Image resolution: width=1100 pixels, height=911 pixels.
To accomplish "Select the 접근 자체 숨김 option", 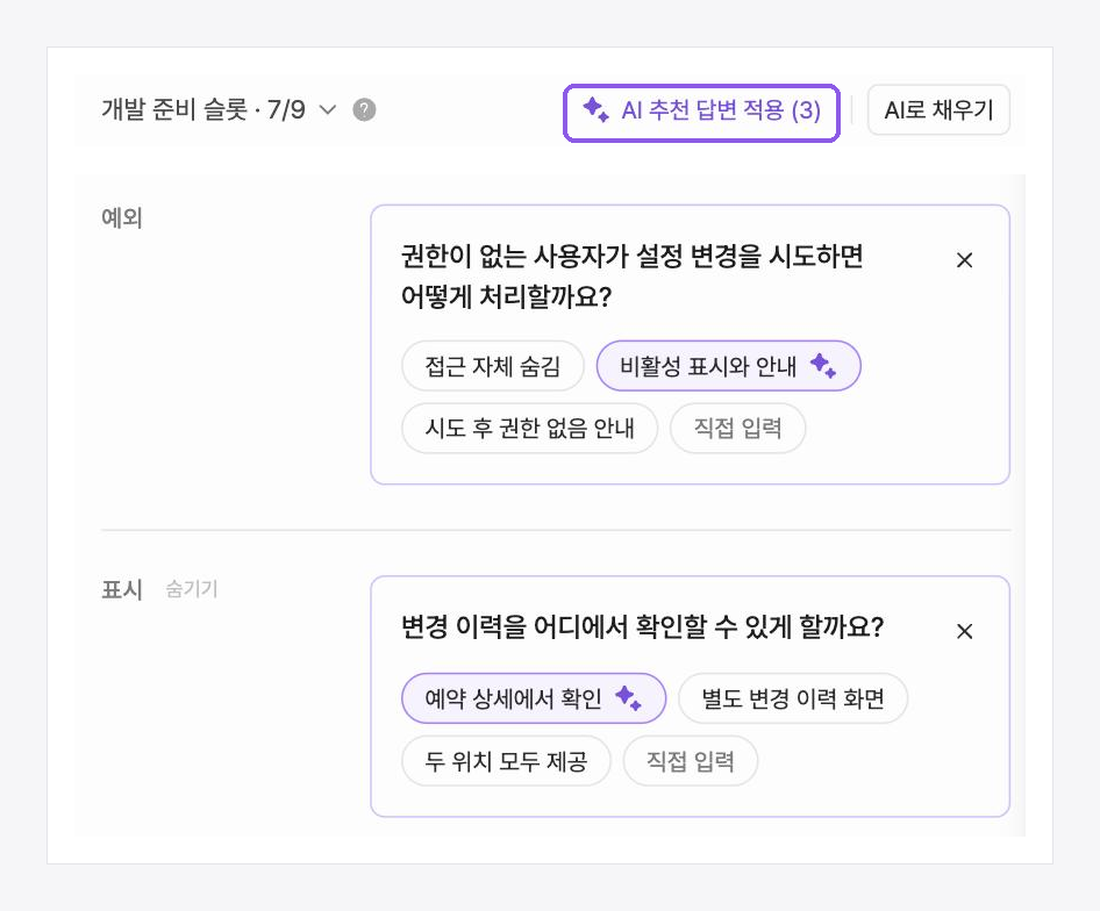I will 492,366.
